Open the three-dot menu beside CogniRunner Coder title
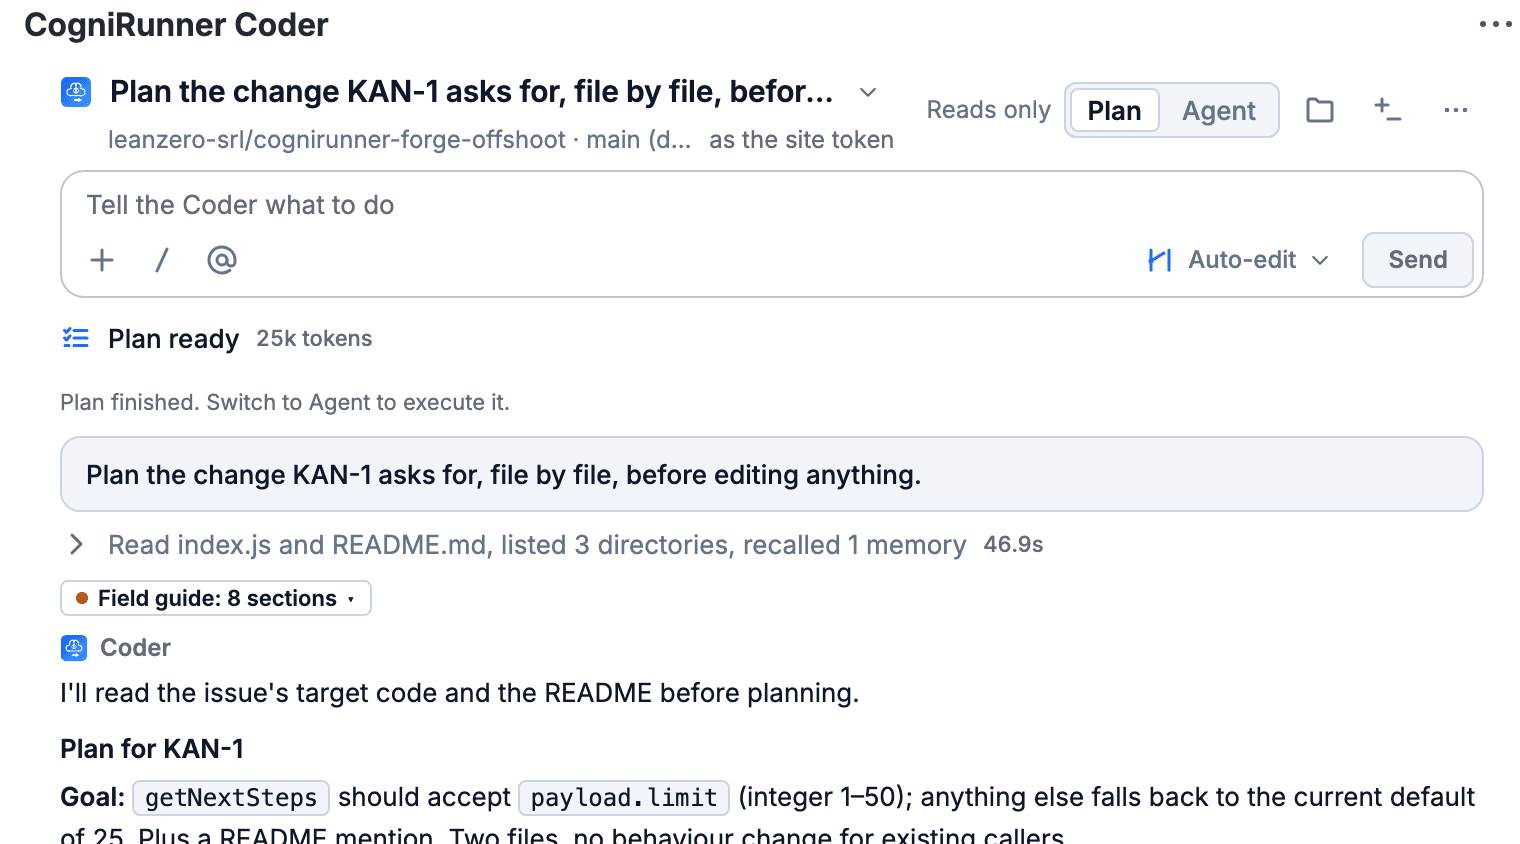 tap(1495, 24)
